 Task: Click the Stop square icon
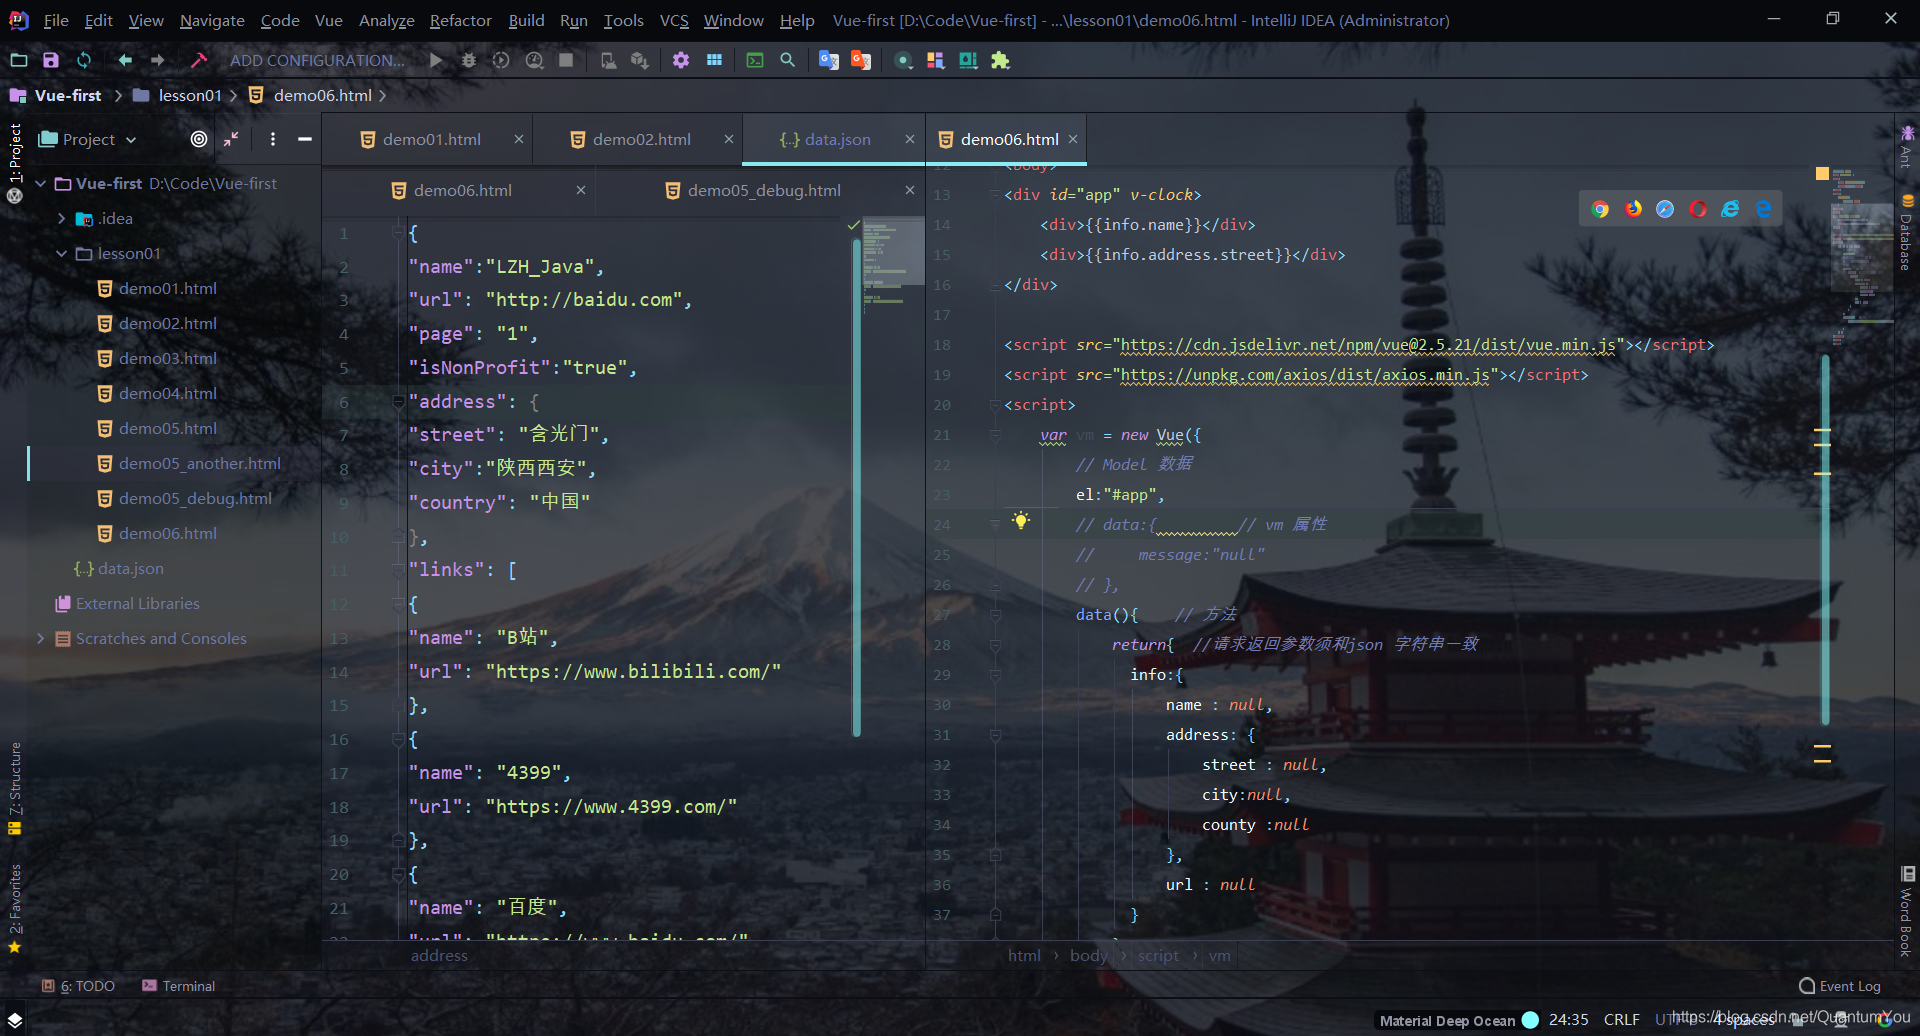[x=566, y=60]
